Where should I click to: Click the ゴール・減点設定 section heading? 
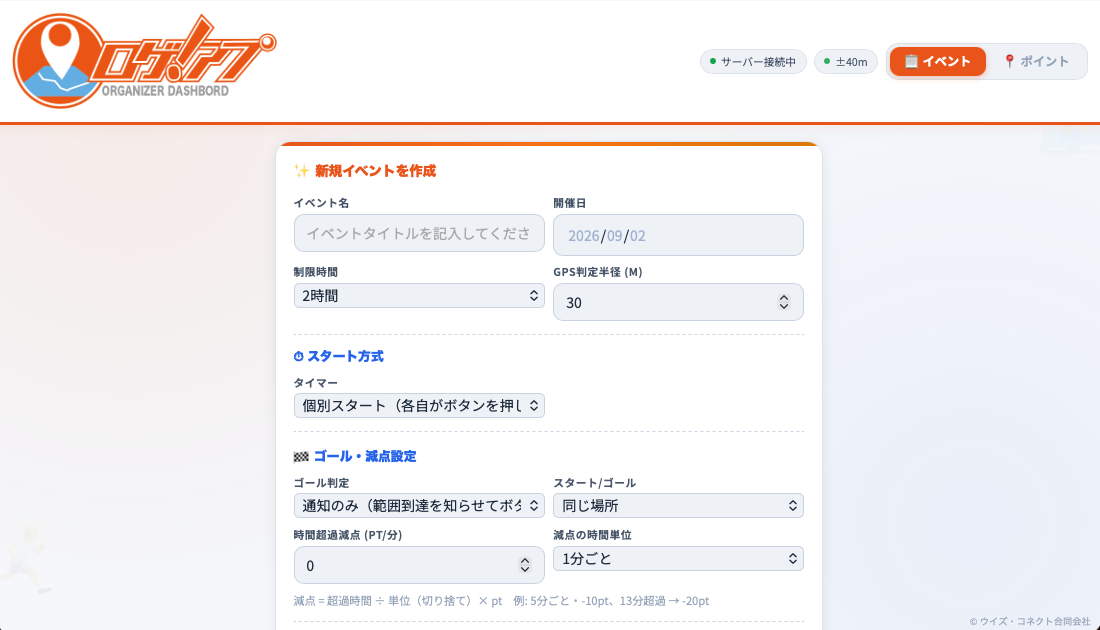tap(365, 457)
